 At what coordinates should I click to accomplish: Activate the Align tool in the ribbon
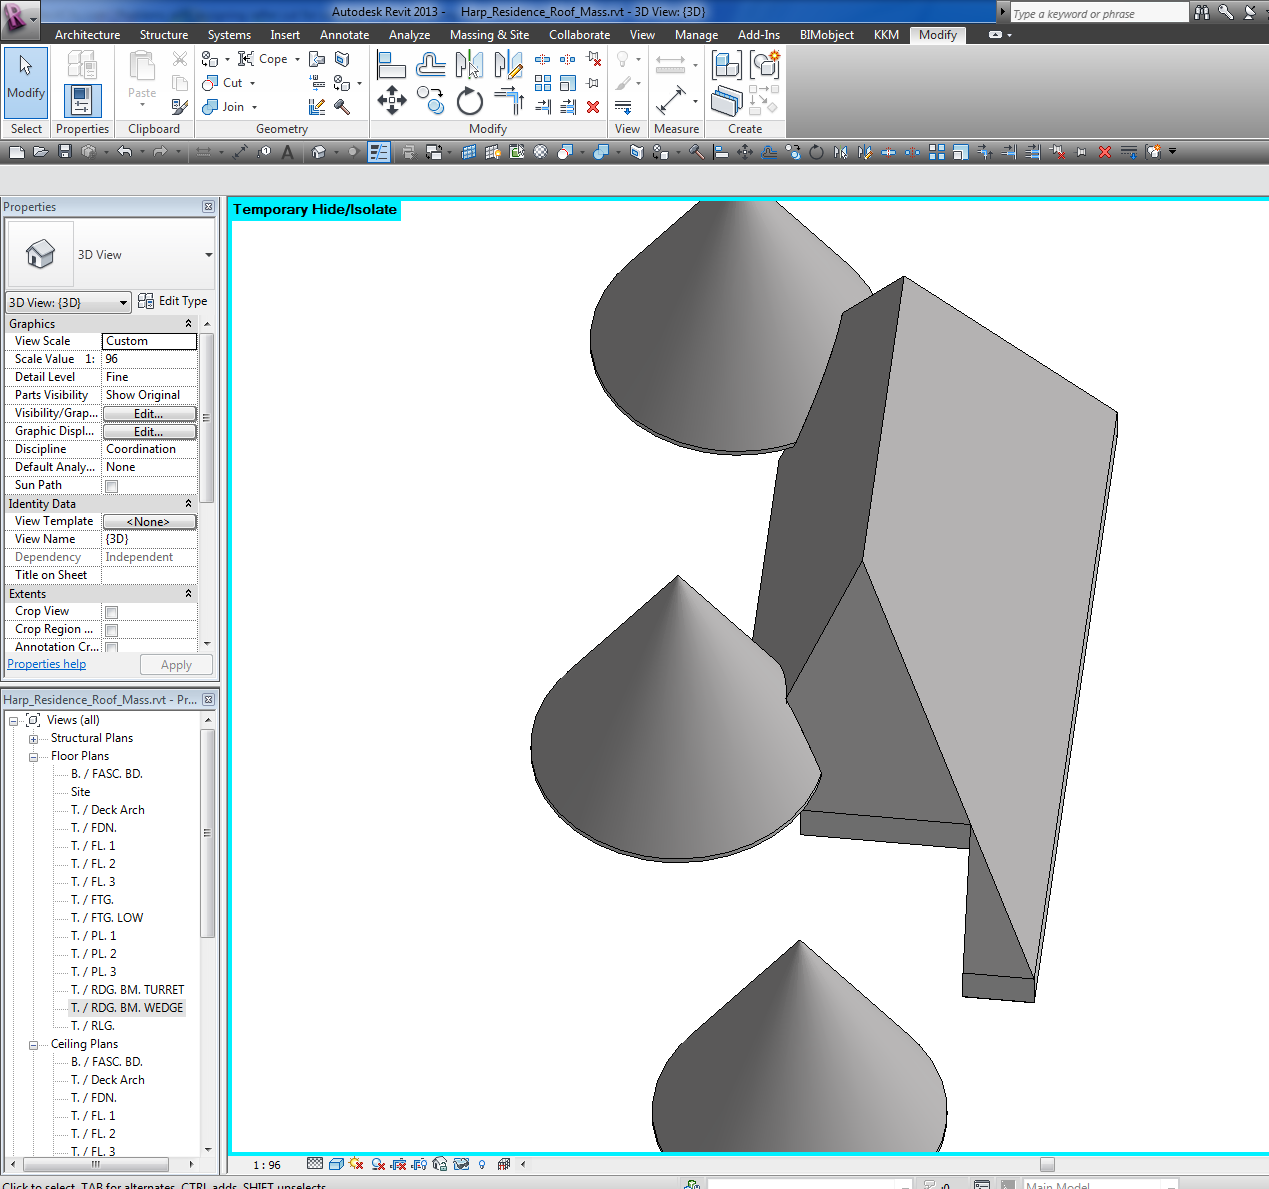391,65
